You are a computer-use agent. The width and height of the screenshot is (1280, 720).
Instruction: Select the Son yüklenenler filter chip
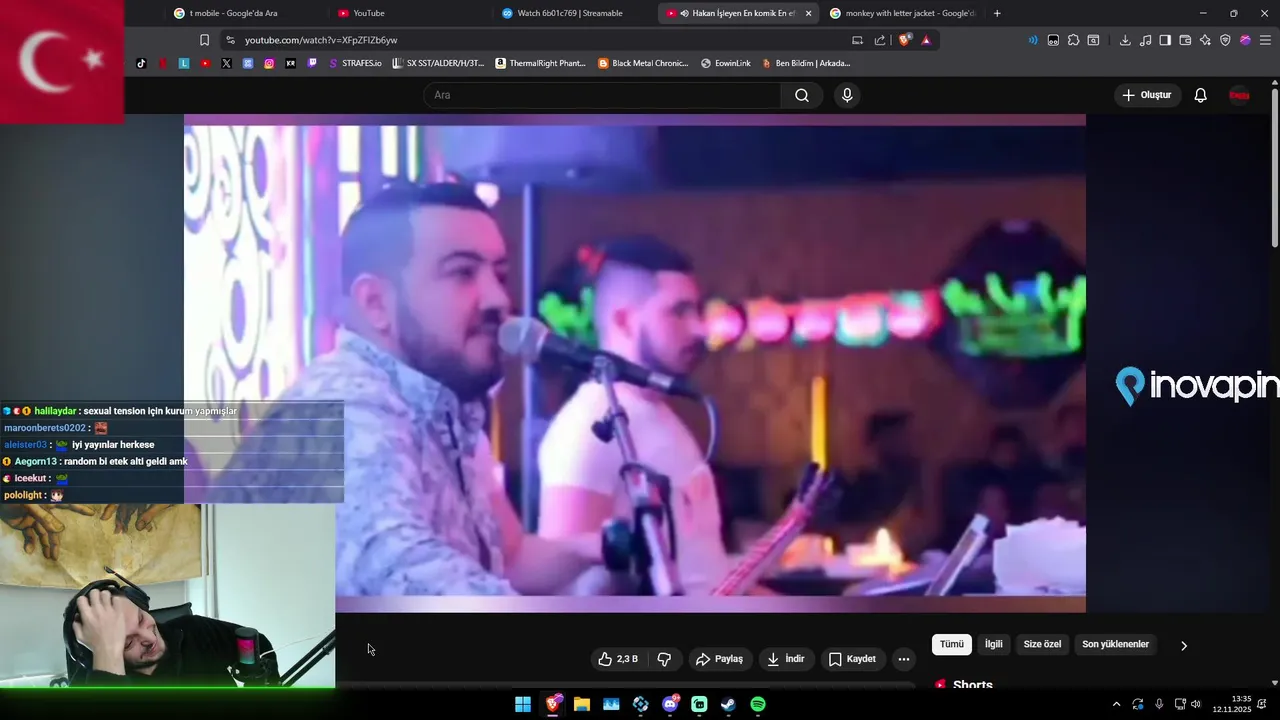pyautogui.click(x=1115, y=644)
